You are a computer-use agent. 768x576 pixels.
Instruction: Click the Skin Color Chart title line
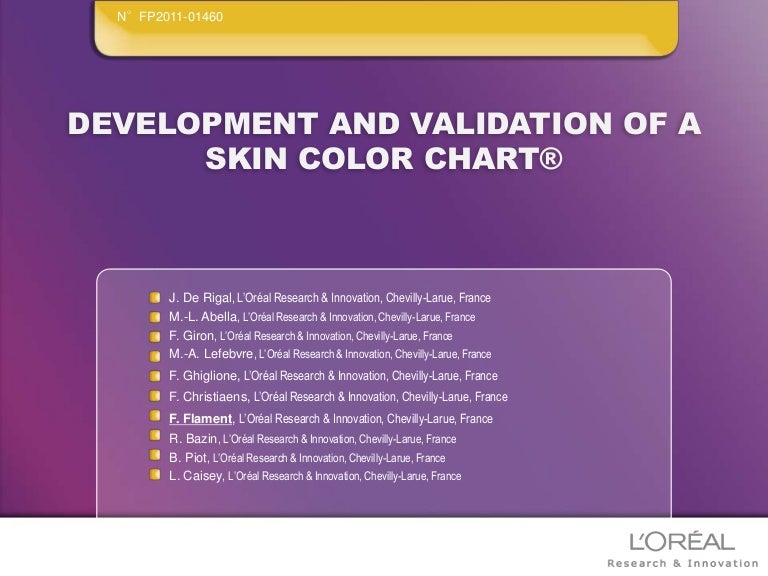[x=383, y=159]
